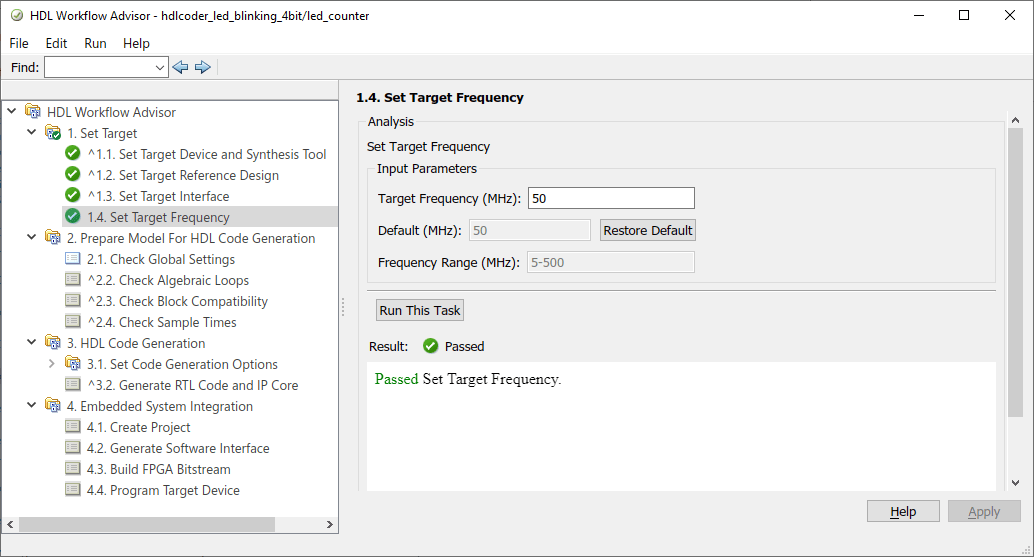This screenshot has width=1034, height=557.
Task: Click the 4.3 Build FPGA Bitstream task icon
Action: [x=72, y=469]
